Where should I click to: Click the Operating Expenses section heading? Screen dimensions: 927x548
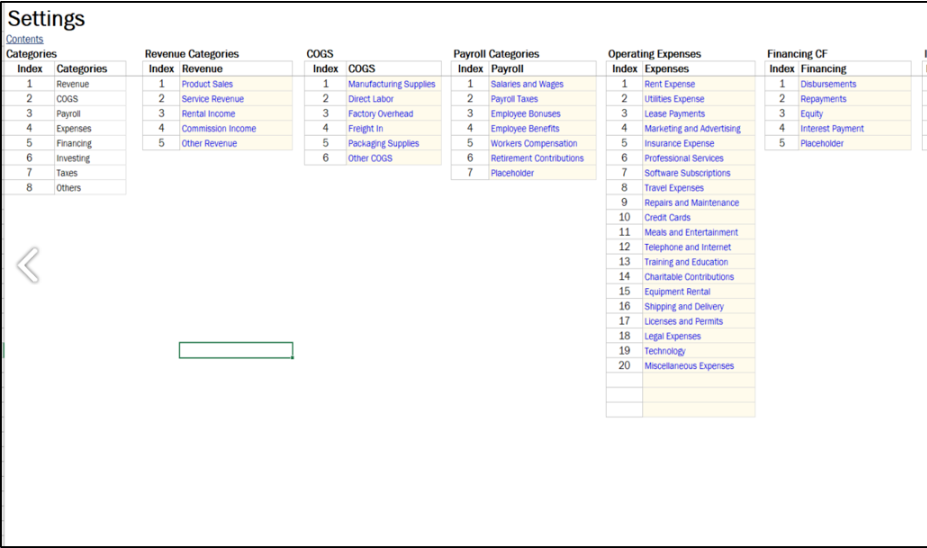pyautogui.click(x=654, y=54)
